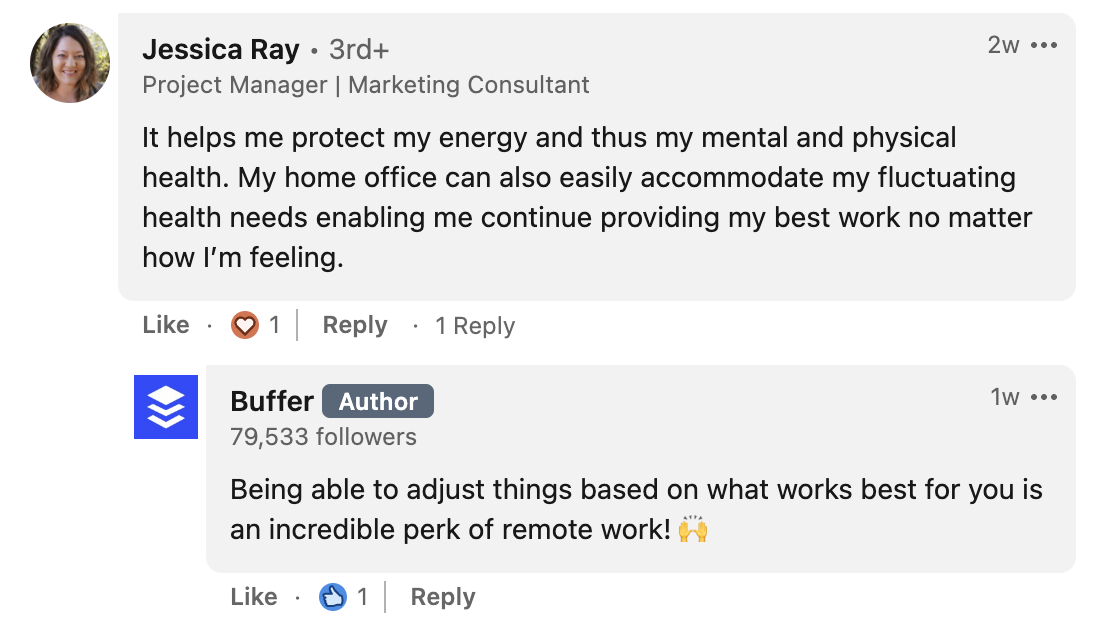
Task: Click the thumbs-up reaction icon on Buffer's reply
Action: 332,596
